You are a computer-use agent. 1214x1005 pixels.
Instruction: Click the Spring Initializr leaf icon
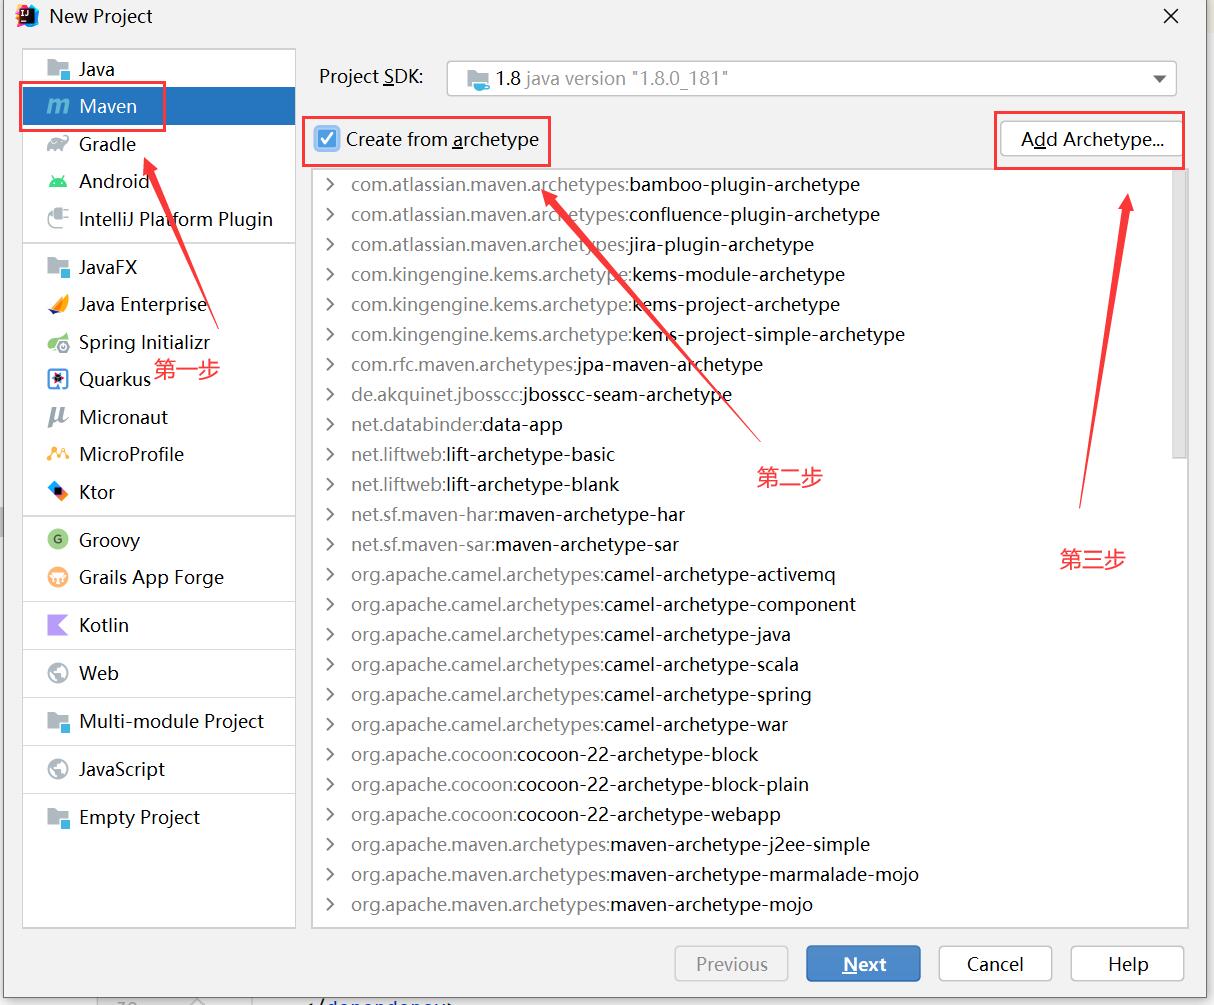(x=58, y=342)
